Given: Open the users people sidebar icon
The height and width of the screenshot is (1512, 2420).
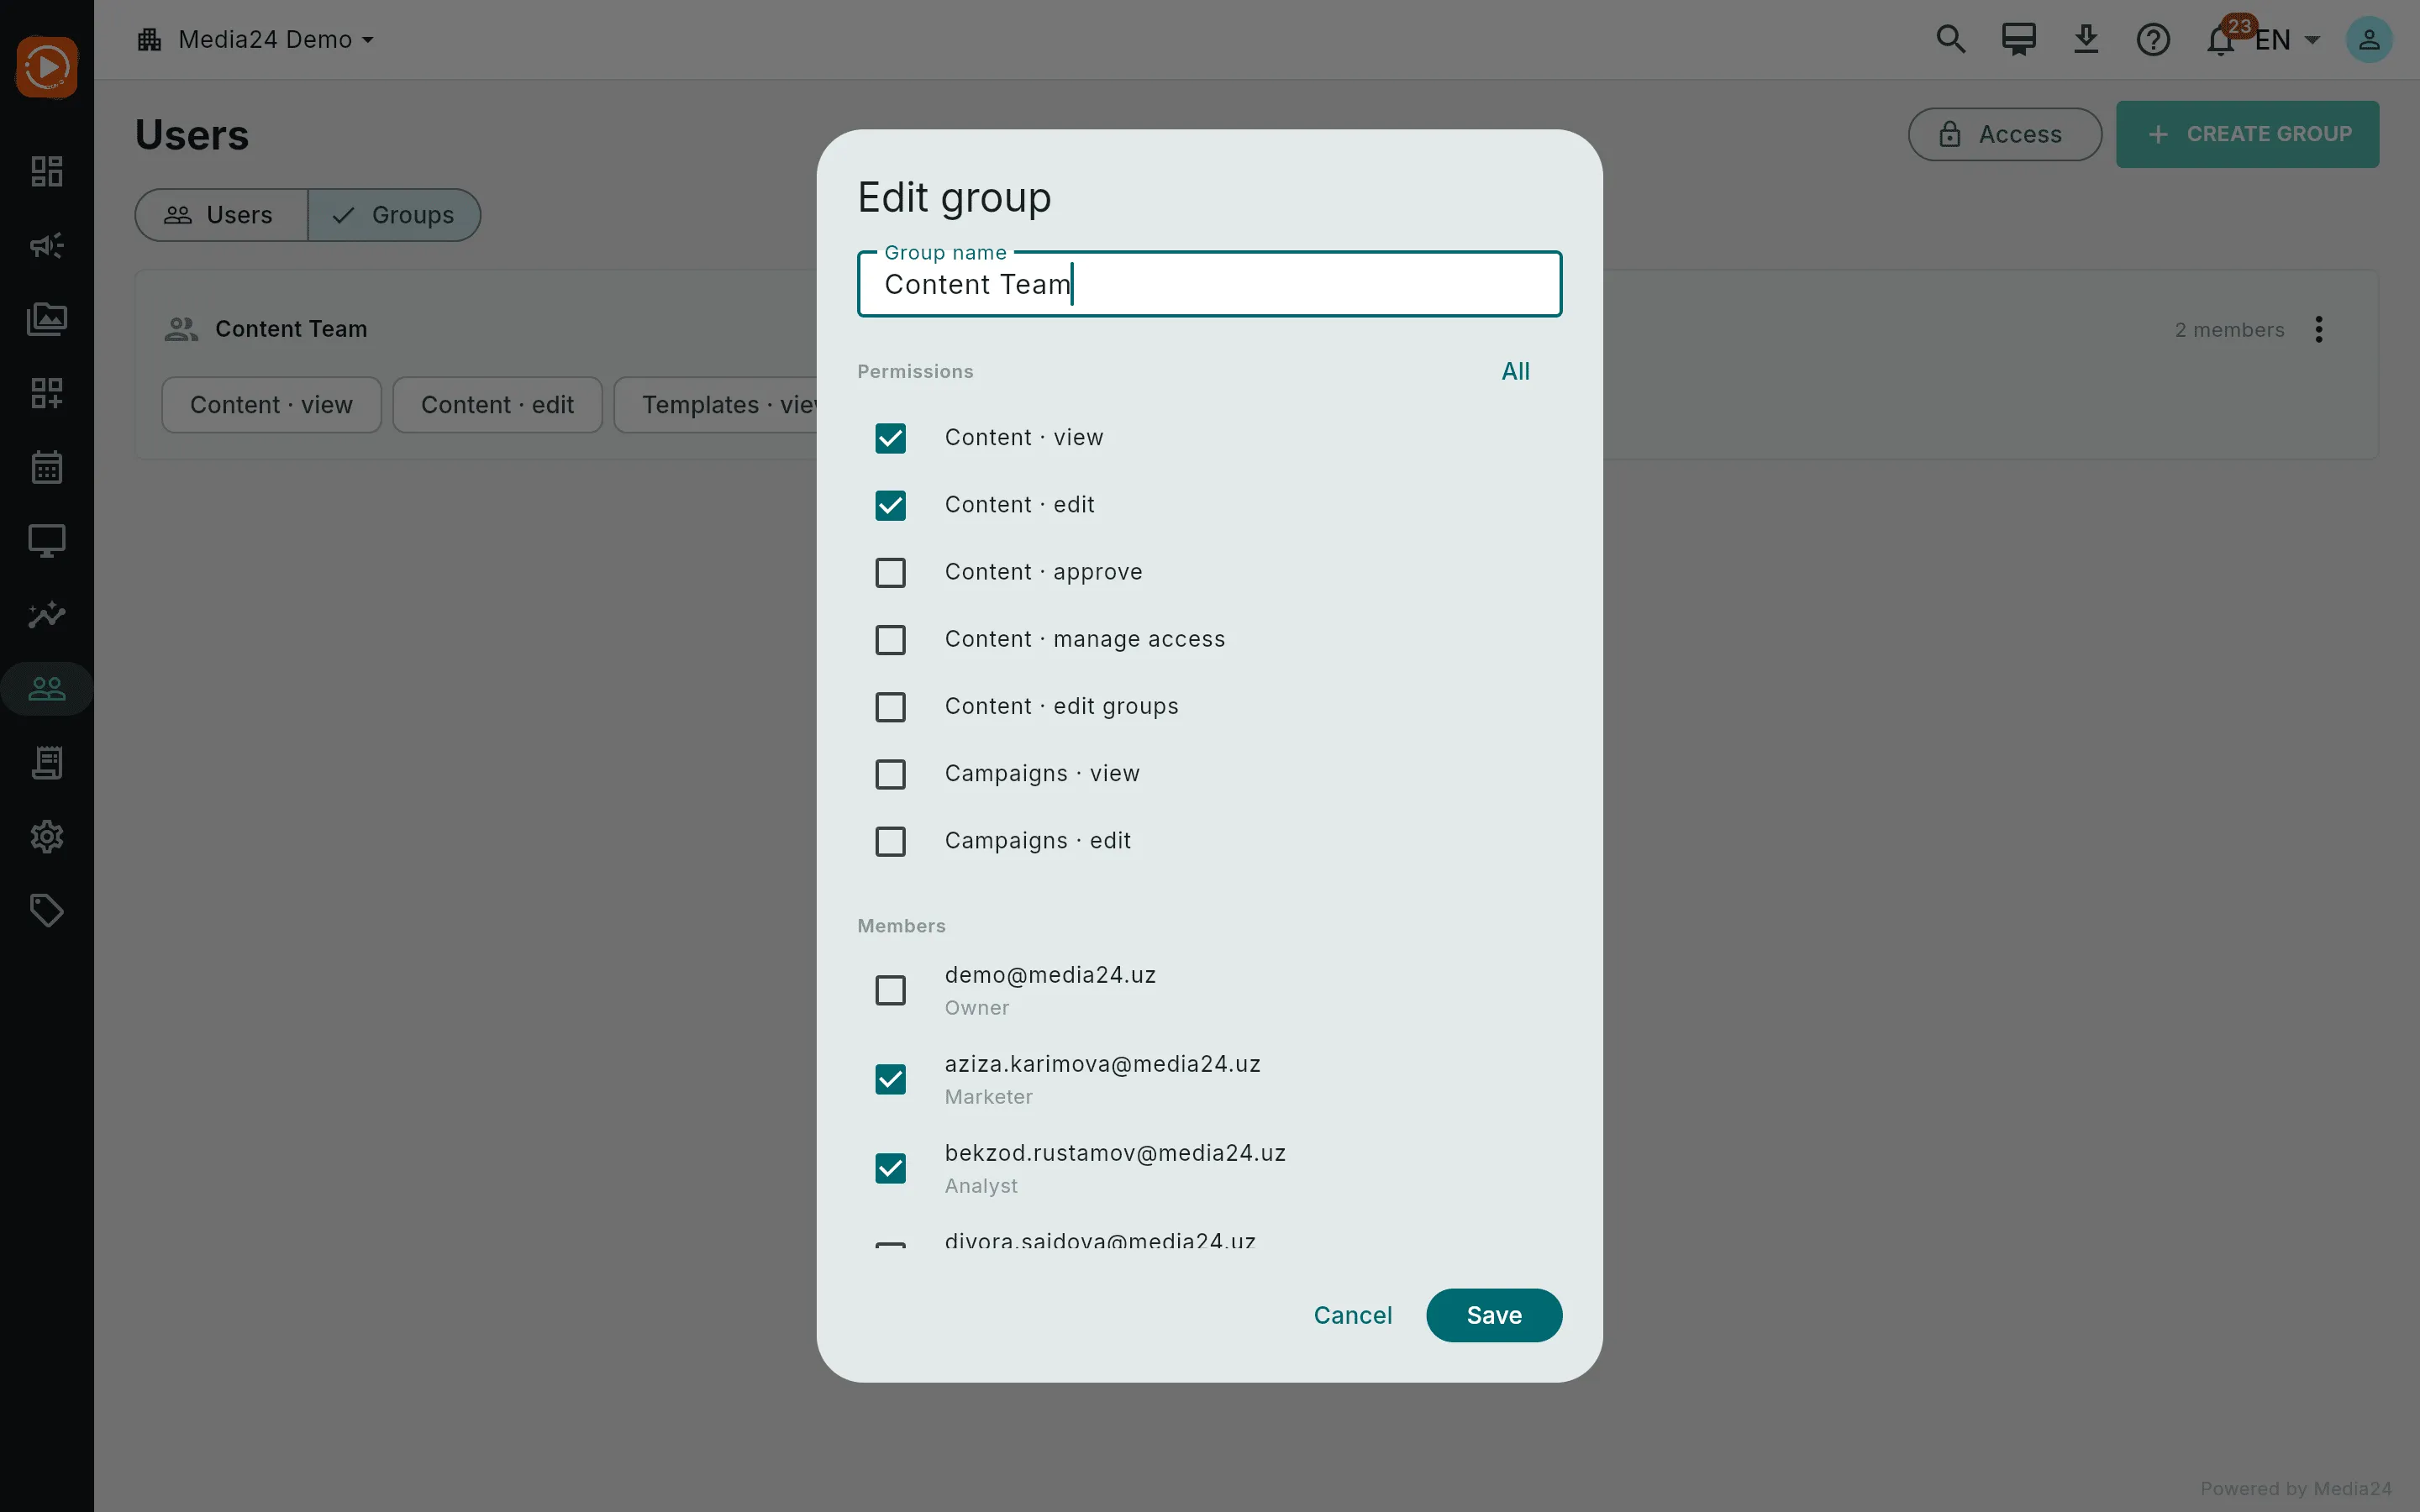Looking at the screenshot, I should pos(46,689).
